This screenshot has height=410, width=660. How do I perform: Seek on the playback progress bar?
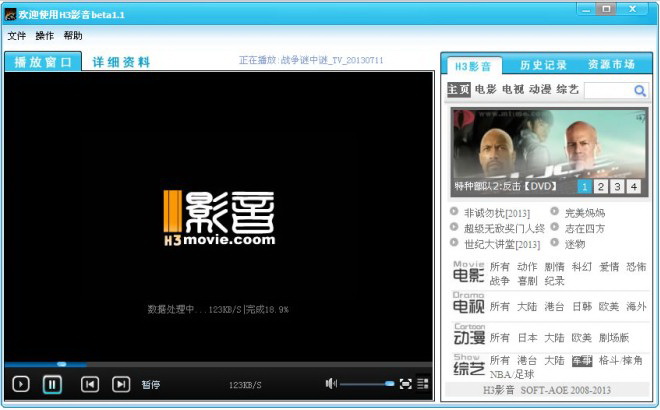tap(218, 364)
